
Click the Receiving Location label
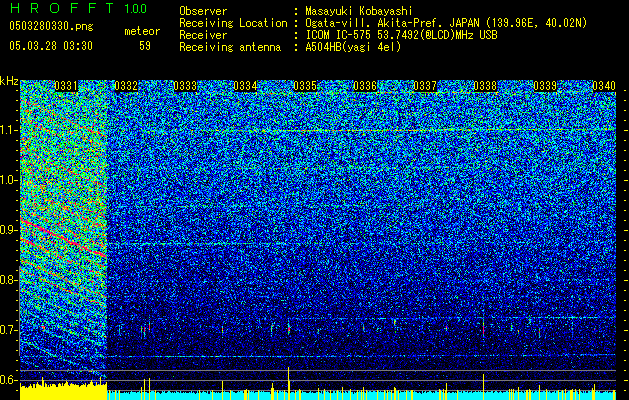pyautogui.click(x=233, y=23)
